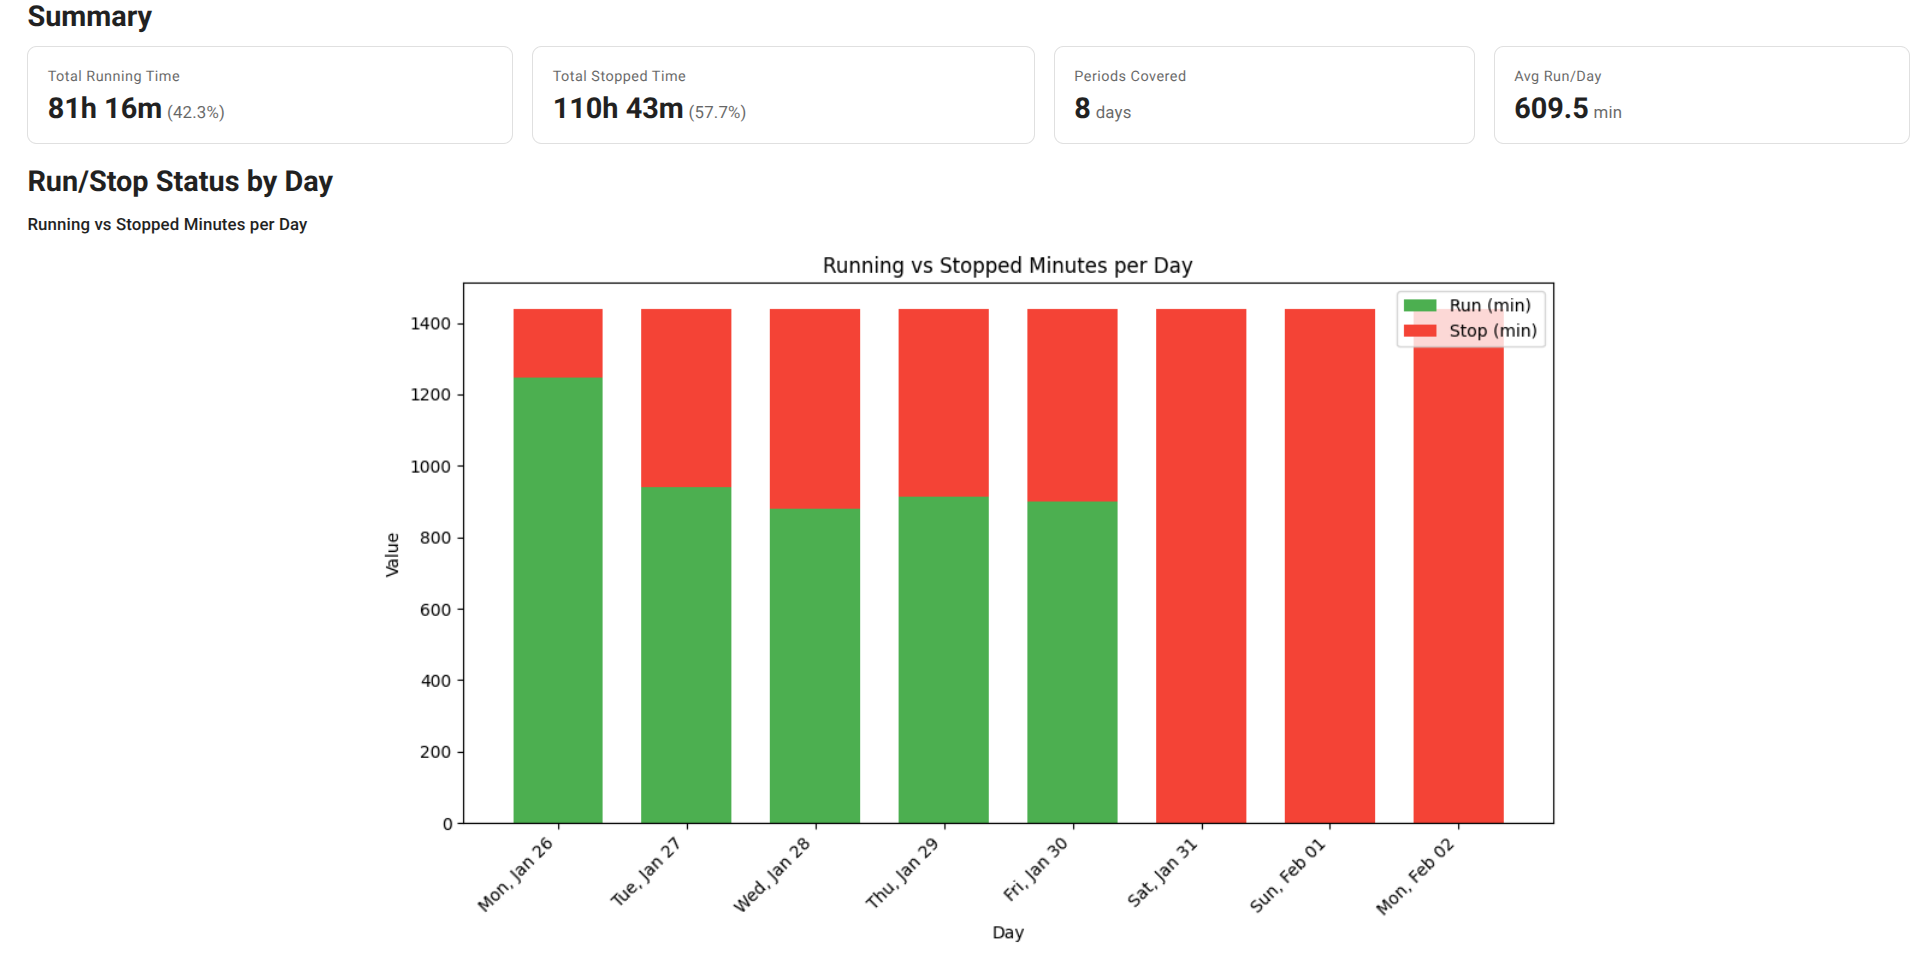The image size is (1931, 977).
Task: Open the Periods Covered card
Action: coord(1263,95)
